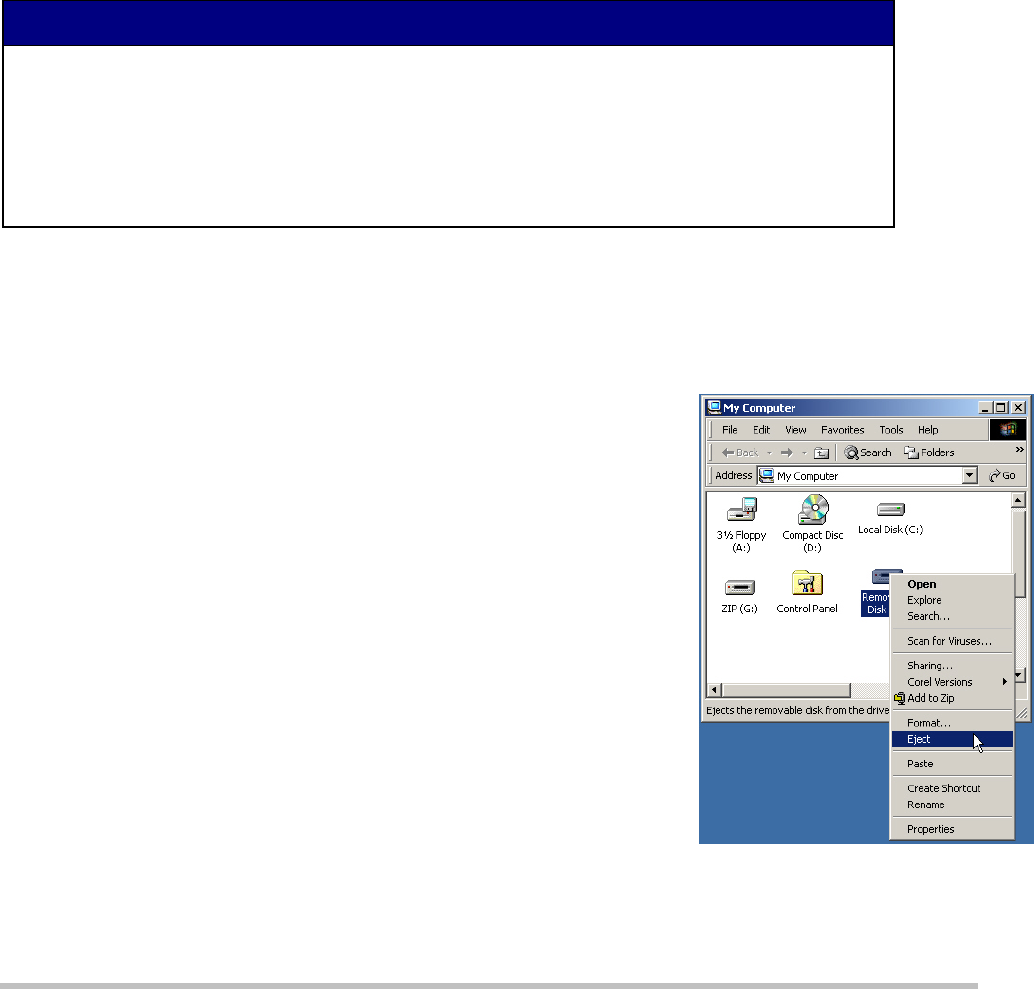This screenshot has width=1034, height=989.
Task: Maximize the My Computer window
Action: [x=1001, y=408]
